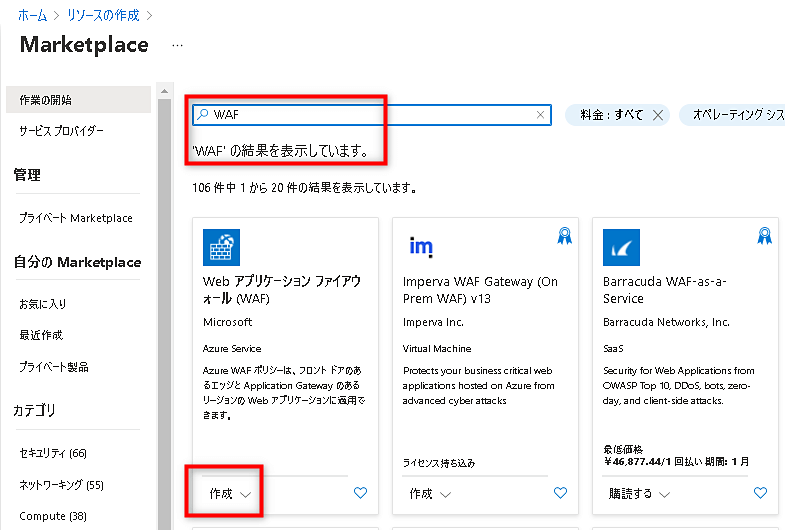This screenshot has width=785, height=530.
Task: Open プライベート Marketplace in the sidebar
Action: (76, 218)
